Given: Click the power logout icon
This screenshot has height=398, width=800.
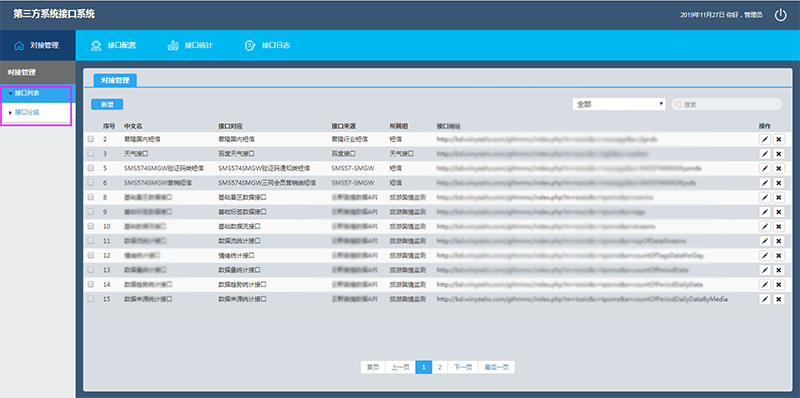Looking at the screenshot, I should point(781,15).
